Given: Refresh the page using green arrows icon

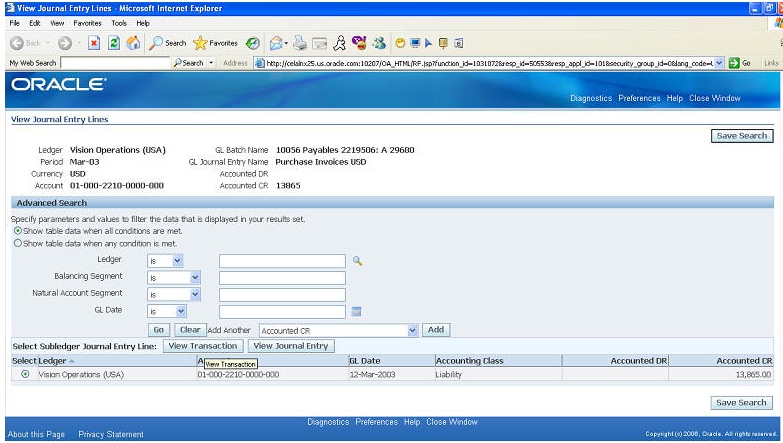Looking at the screenshot, I should [x=114, y=43].
